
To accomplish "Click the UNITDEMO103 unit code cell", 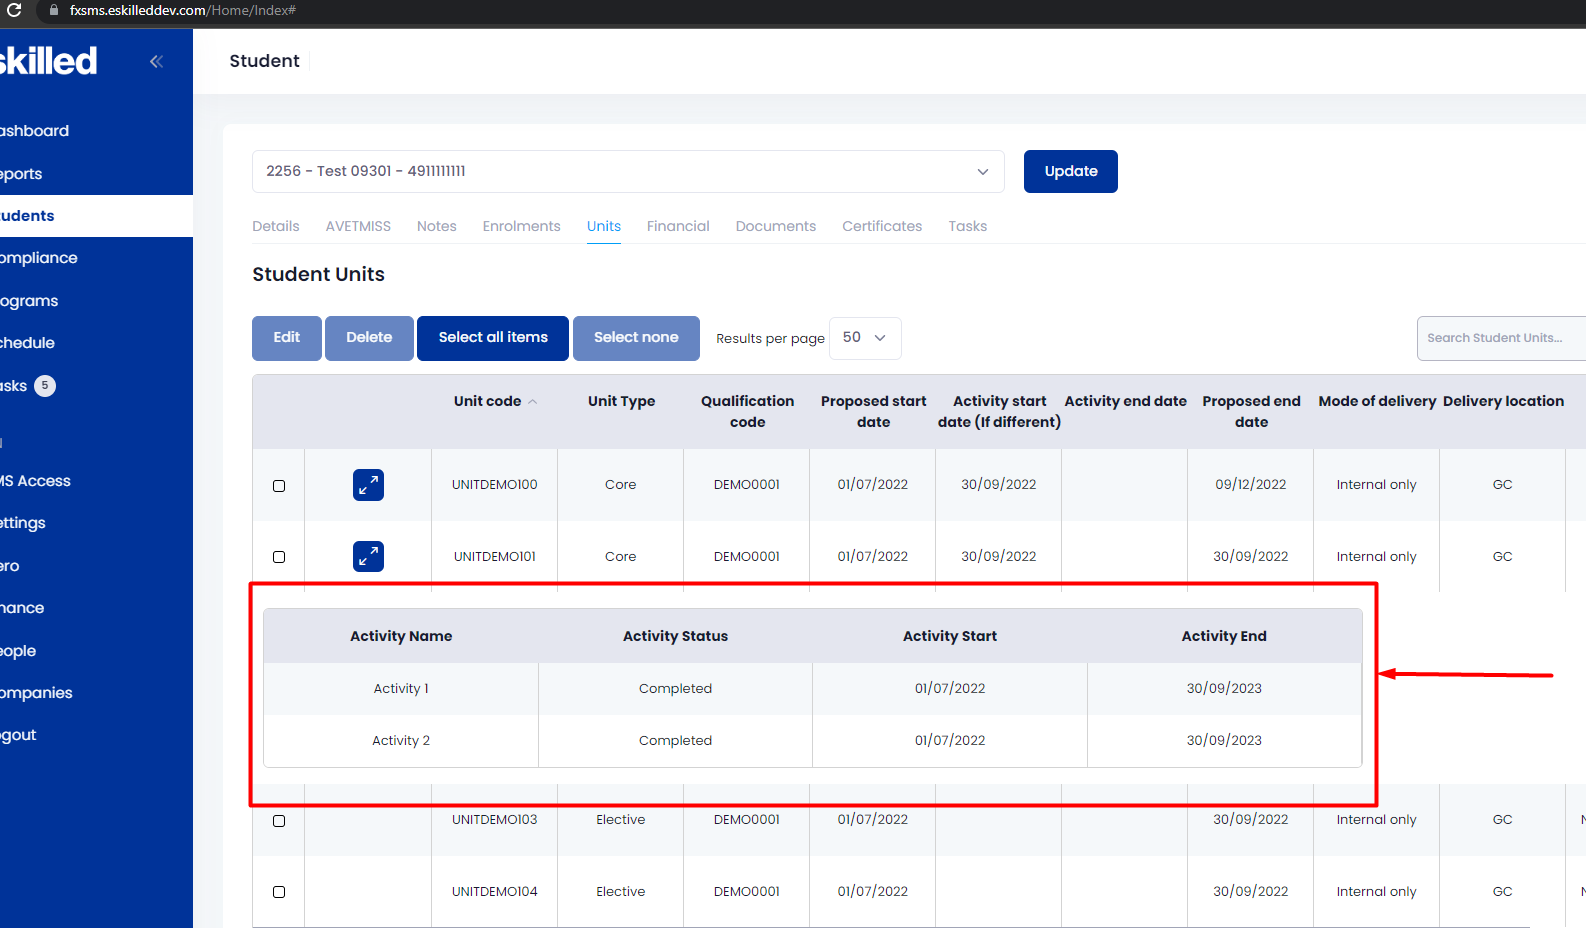I will tap(494, 820).
